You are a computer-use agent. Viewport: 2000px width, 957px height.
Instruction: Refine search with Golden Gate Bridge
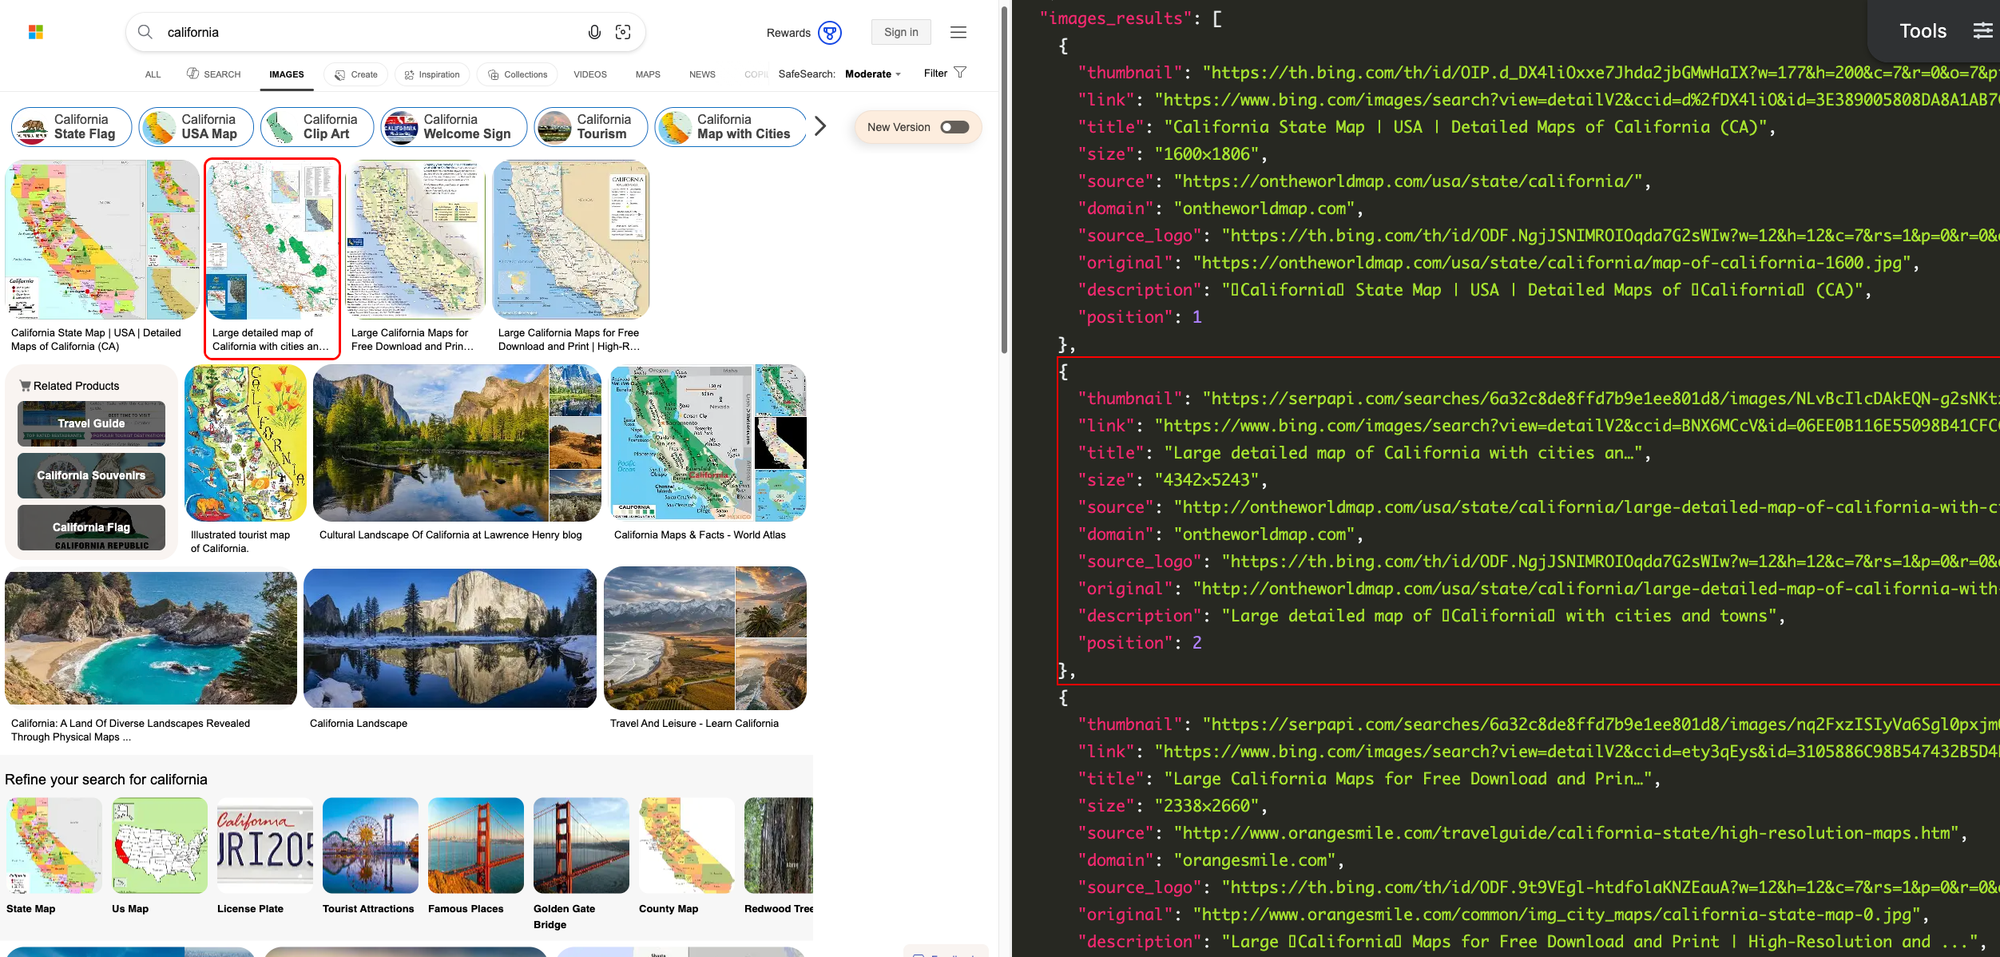pyautogui.click(x=581, y=846)
